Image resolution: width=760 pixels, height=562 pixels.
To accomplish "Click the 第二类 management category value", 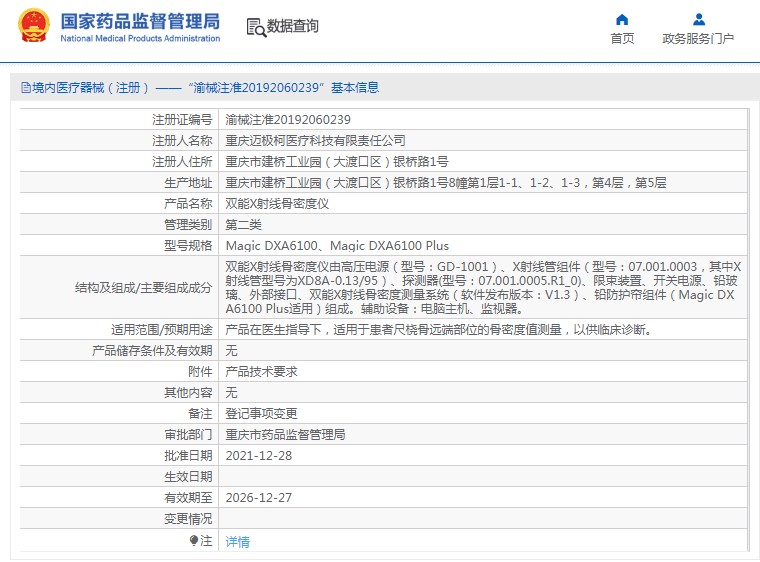I will 243,225.
